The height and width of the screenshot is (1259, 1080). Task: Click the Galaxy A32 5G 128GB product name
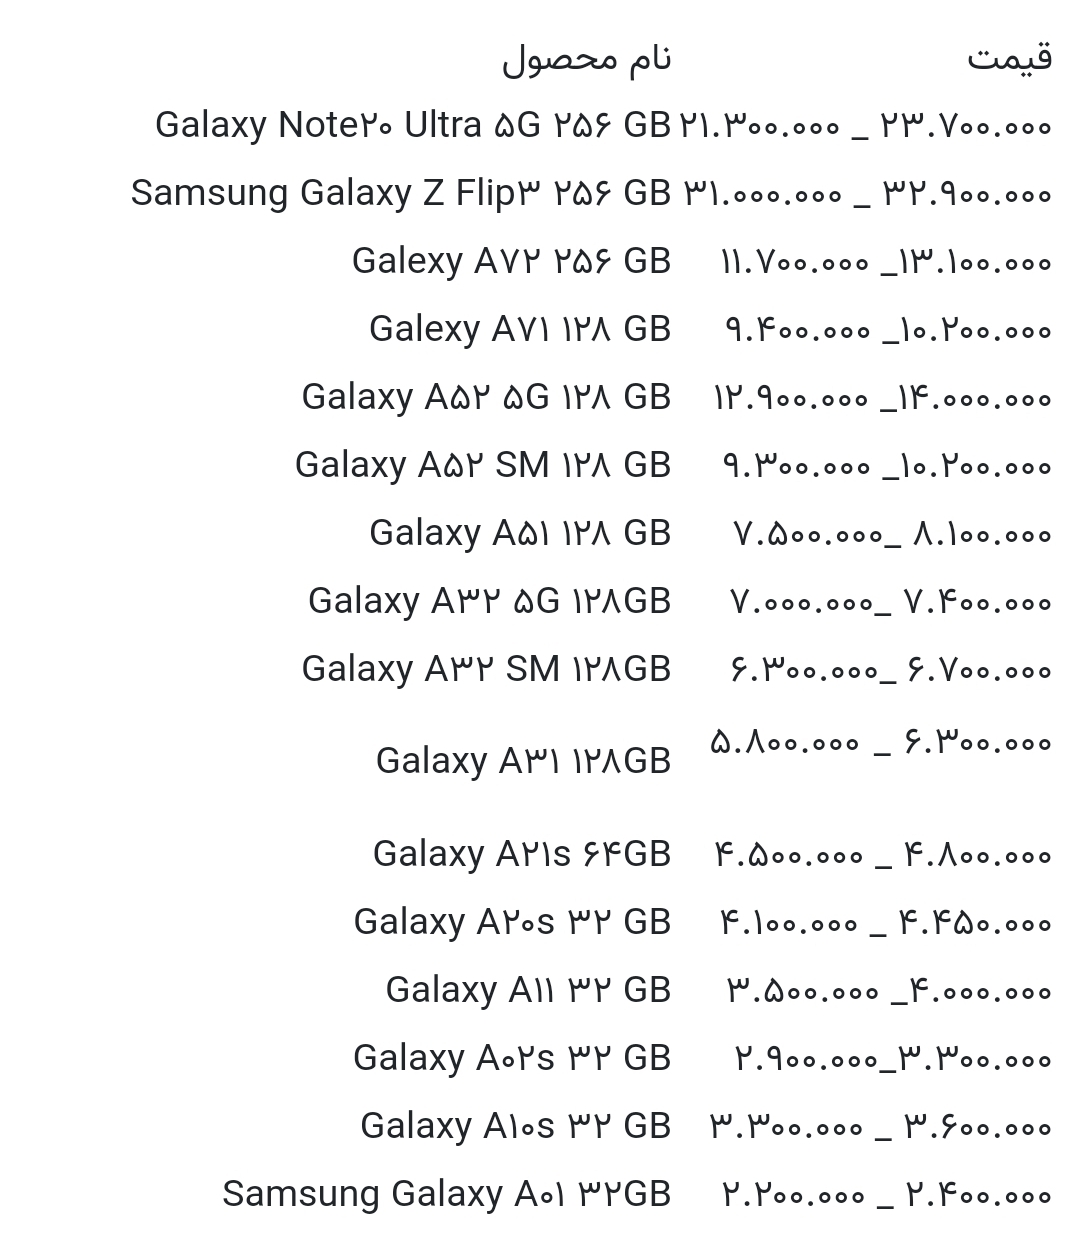tap(489, 601)
